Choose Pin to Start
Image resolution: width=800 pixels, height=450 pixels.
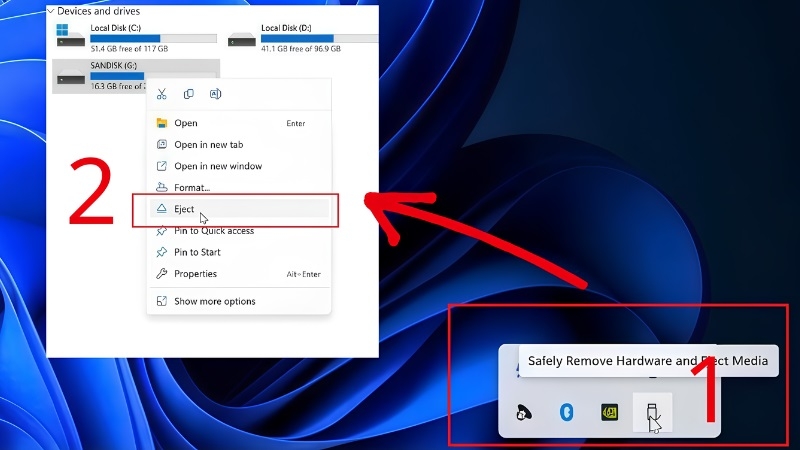(x=239, y=252)
